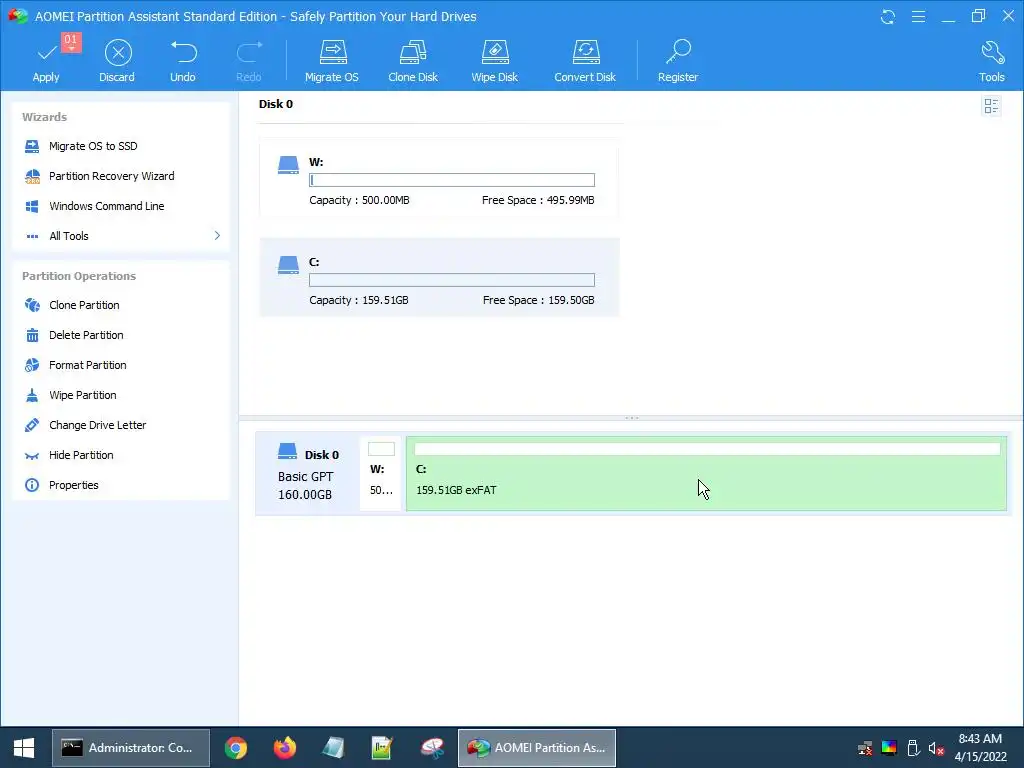Click the colorful display tray icon
The width and height of the screenshot is (1024, 768).
point(889,748)
